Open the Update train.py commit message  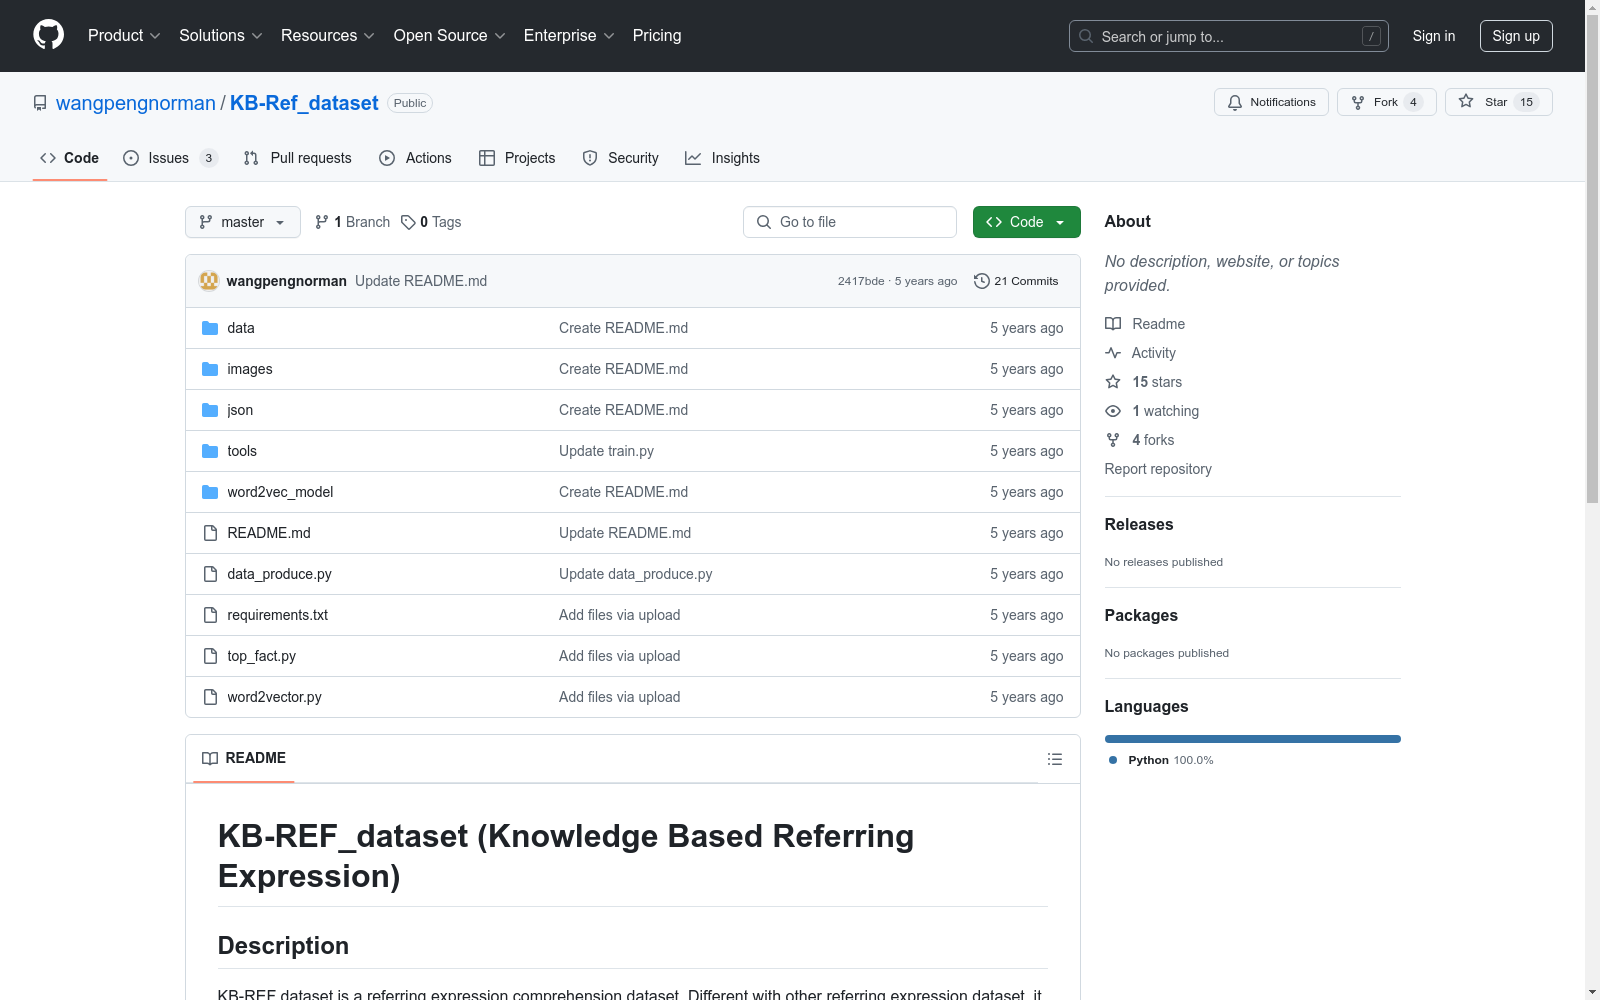(606, 451)
